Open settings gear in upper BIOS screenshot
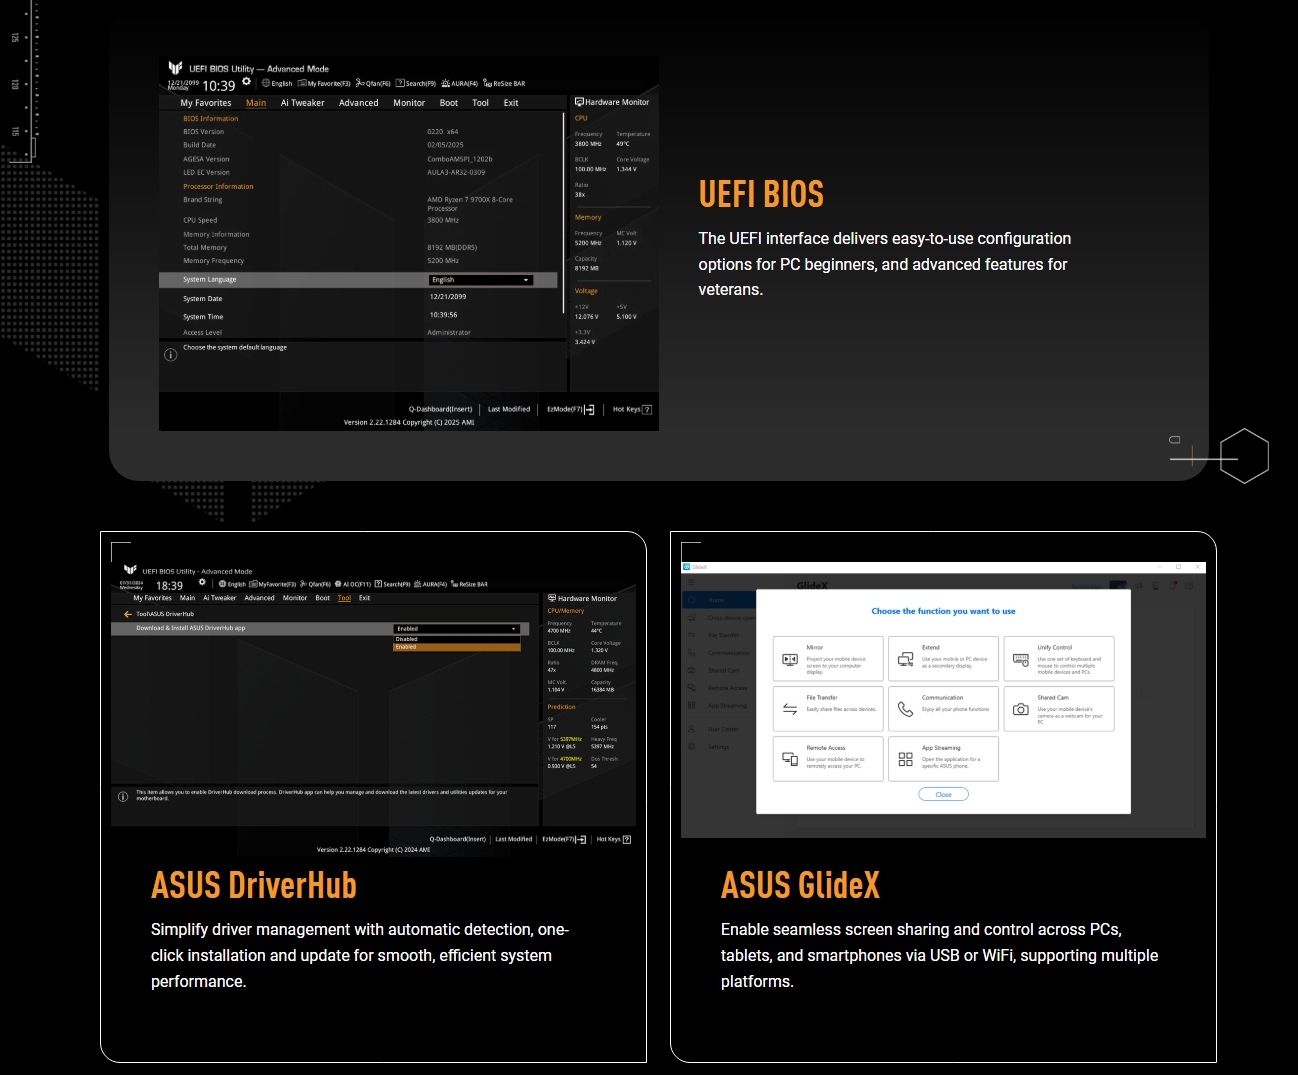Image resolution: width=1298 pixels, height=1075 pixels. pos(246,82)
